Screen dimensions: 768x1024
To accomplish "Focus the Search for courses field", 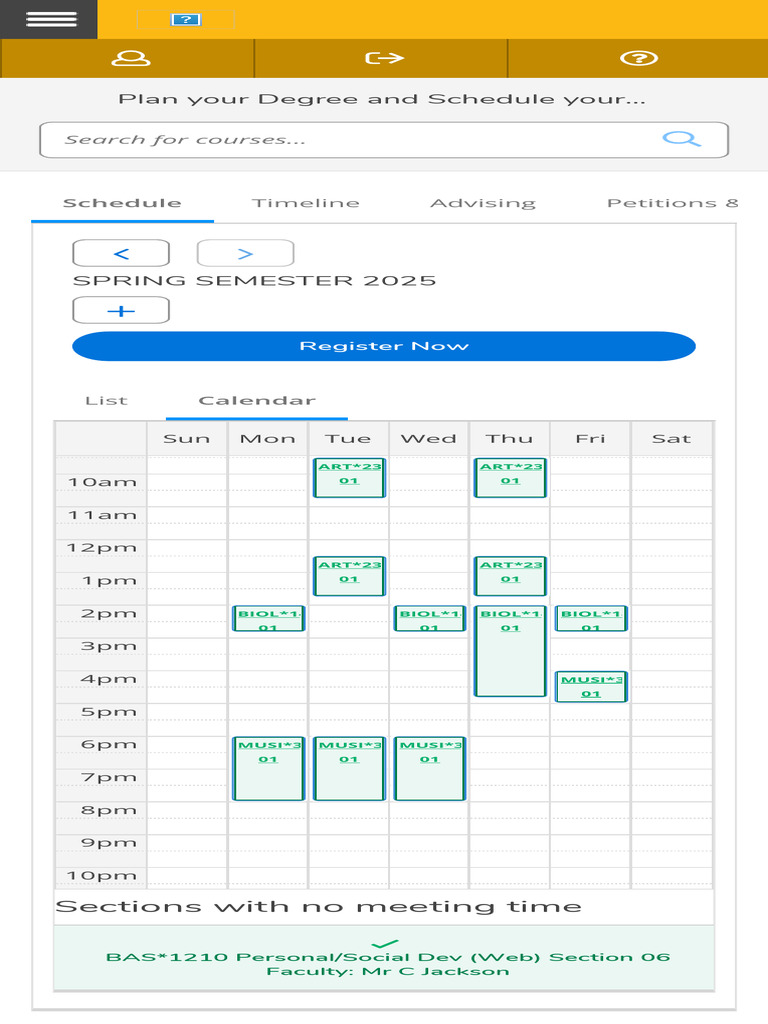I will (384, 140).
